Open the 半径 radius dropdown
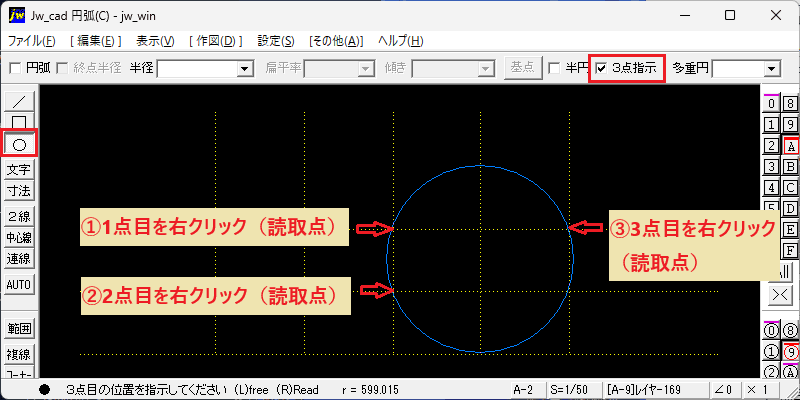This screenshot has width=800, height=400. tap(246, 68)
